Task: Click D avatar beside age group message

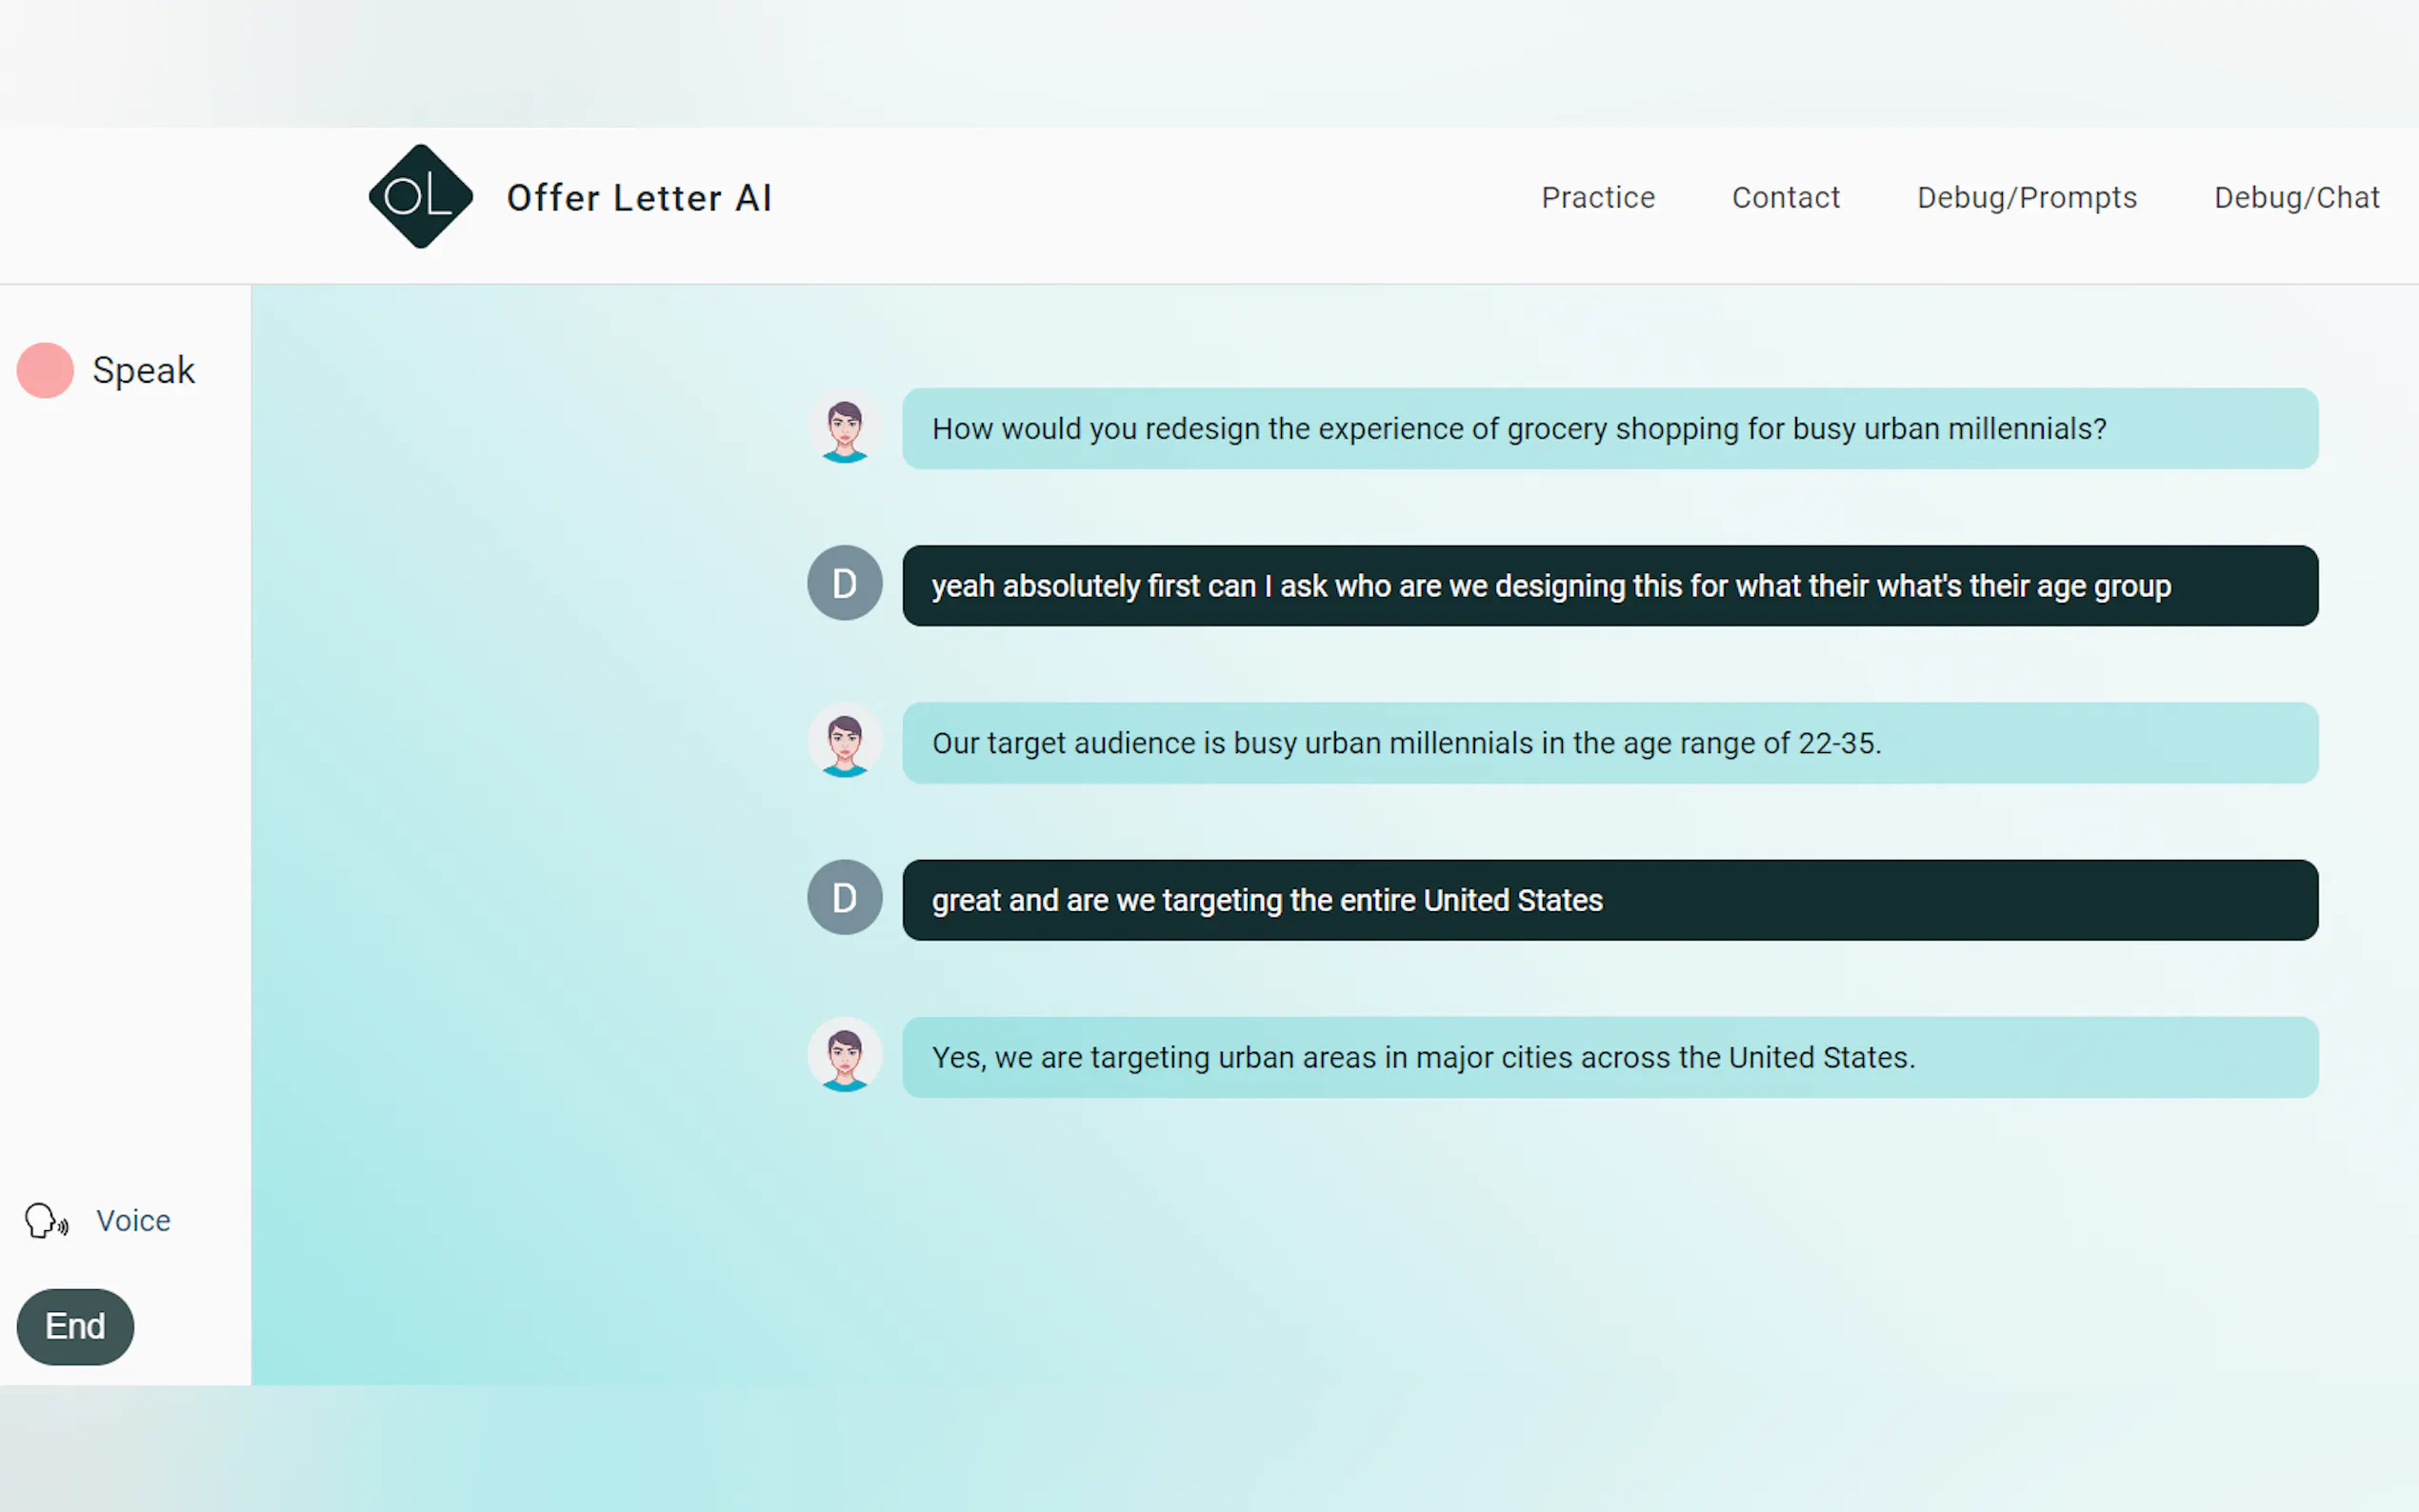Action: 844,583
